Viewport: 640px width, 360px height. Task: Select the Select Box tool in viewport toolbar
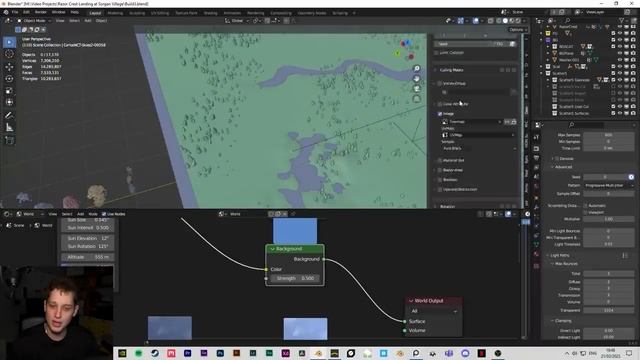click(x=9, y=42)
